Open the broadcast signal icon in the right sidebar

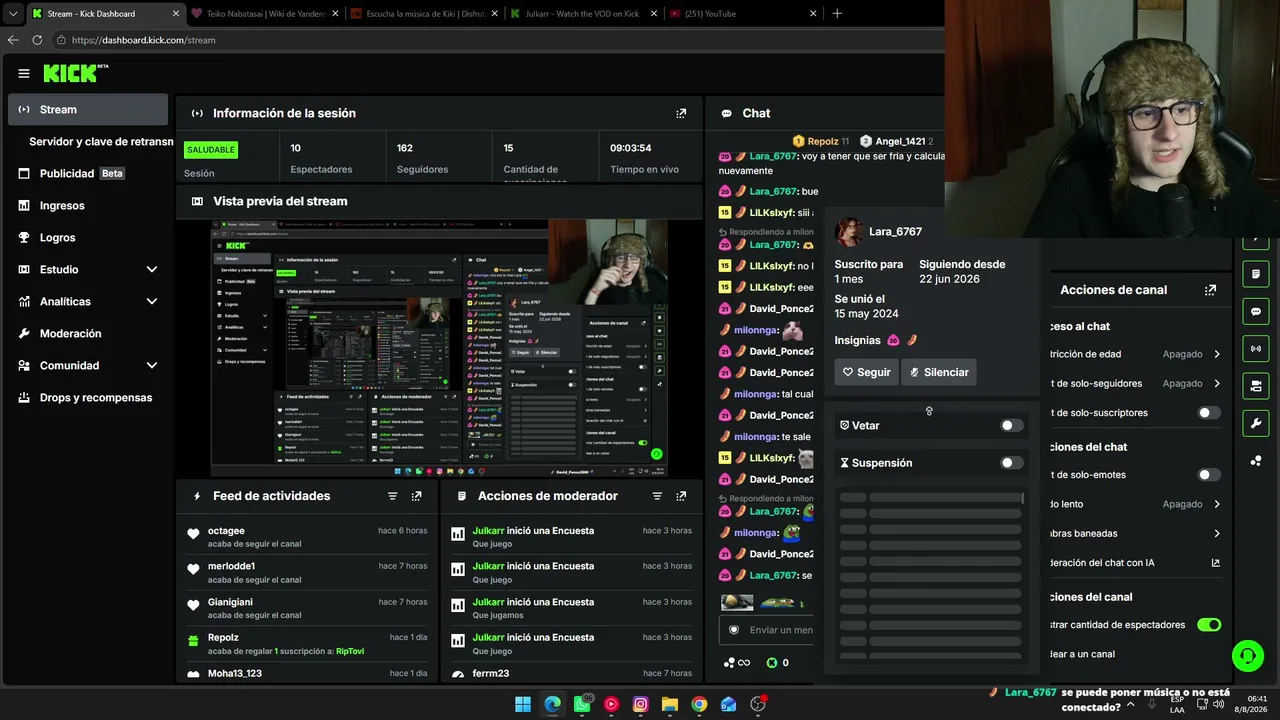click(x=1256, y=348)
